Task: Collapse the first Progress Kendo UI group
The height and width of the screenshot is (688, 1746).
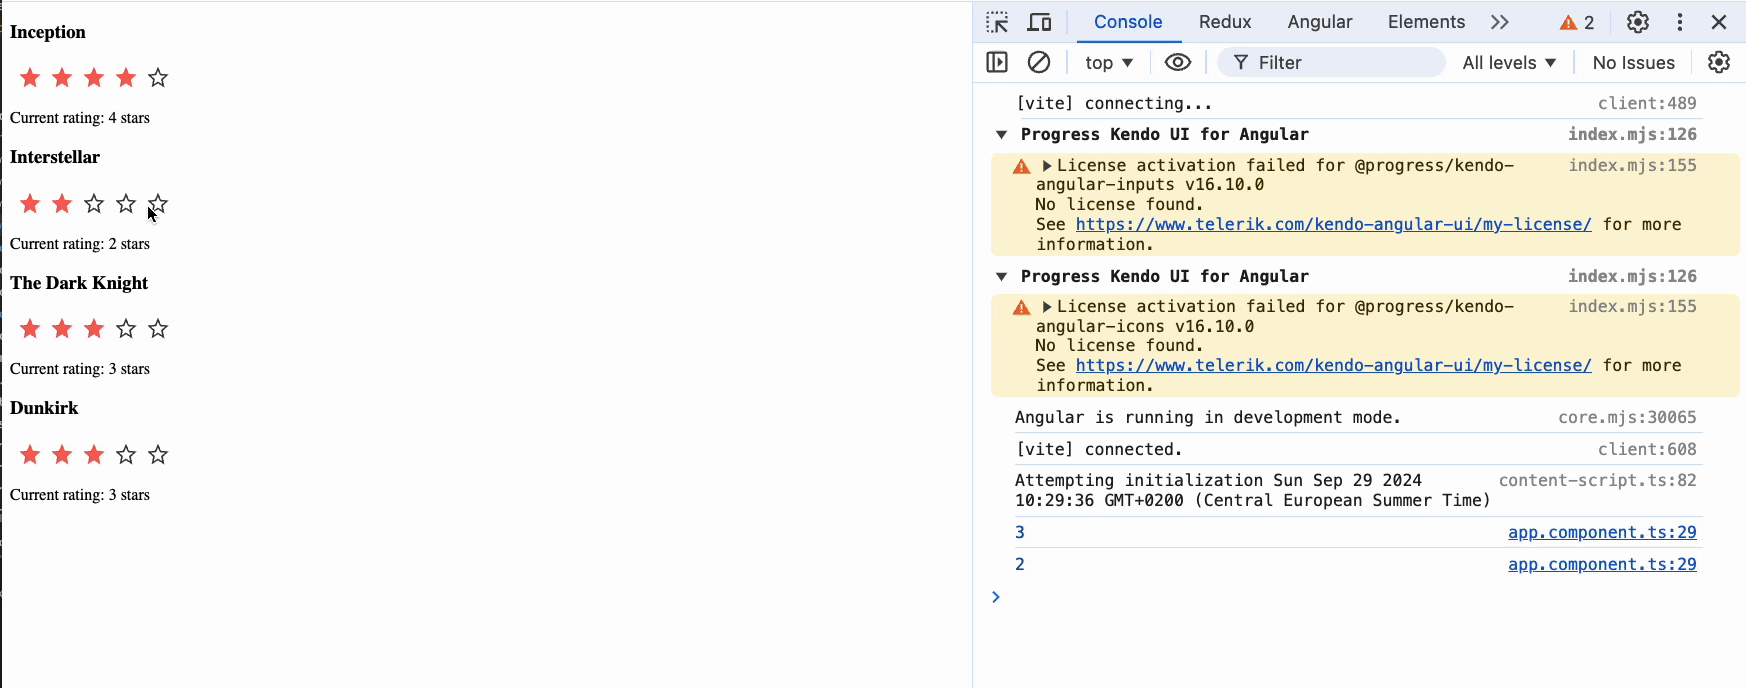Action: [x=1001, y=135]
